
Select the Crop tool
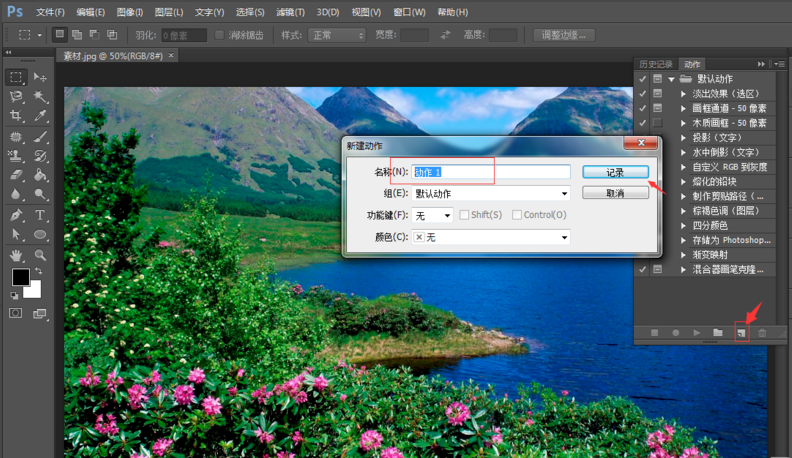[x=16, y=117]
